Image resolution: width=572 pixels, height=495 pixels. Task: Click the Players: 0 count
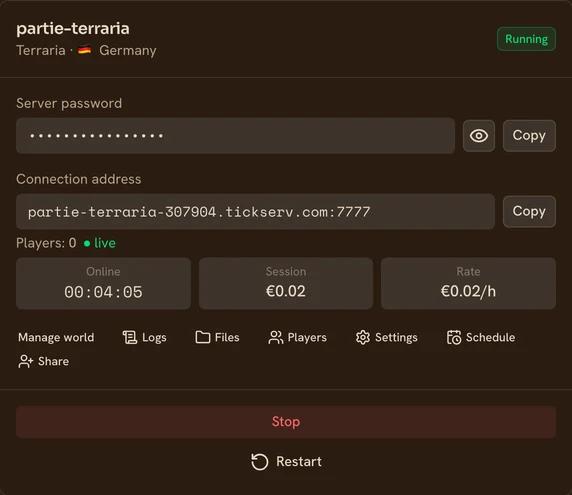pyautogui.click(x=46, y=243)
